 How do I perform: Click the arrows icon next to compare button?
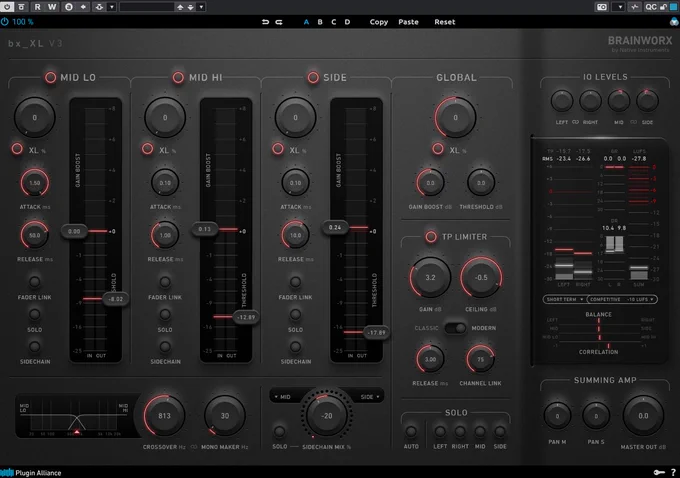(83, 7)
